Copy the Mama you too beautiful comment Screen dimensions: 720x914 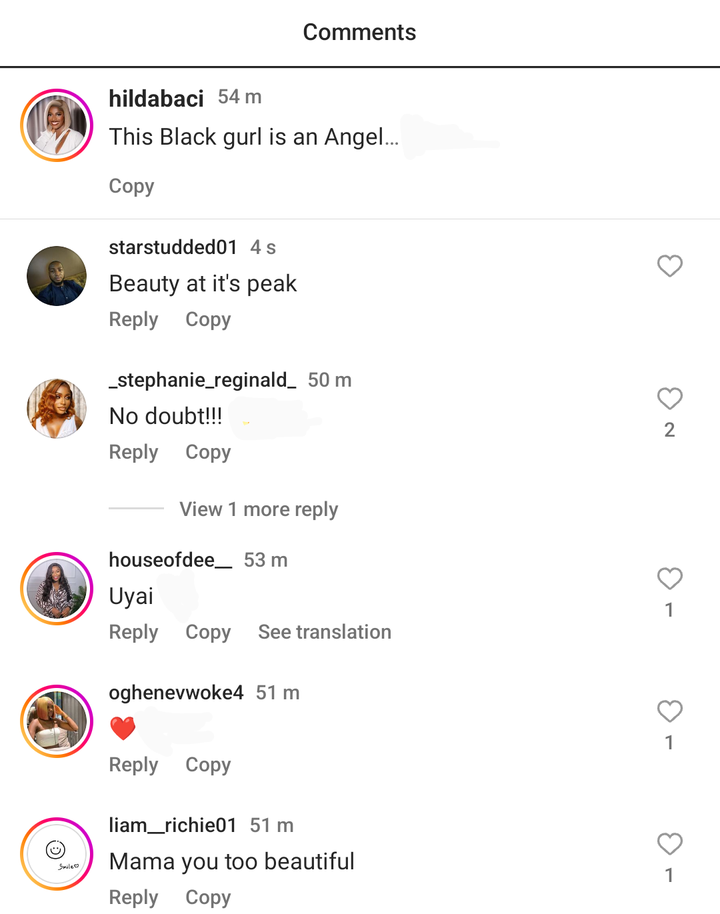pyautogui.click(x=208, y=897)
